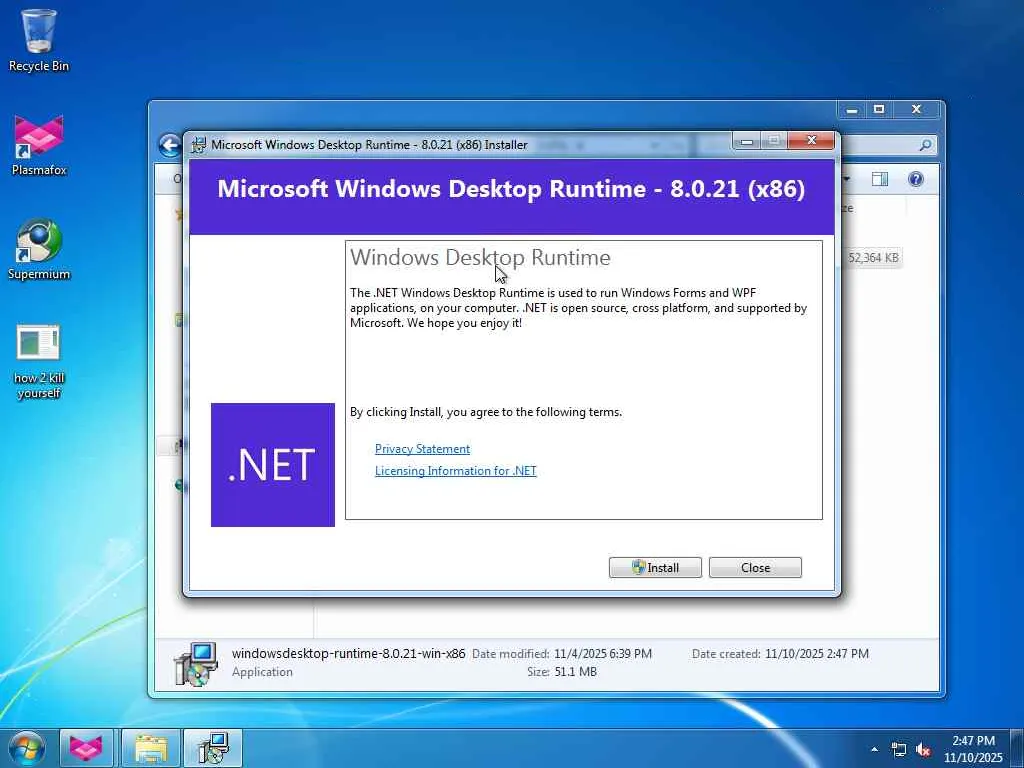
Task: Click the Explorer help question-mark icon
Action: click(x=916, y=179)
